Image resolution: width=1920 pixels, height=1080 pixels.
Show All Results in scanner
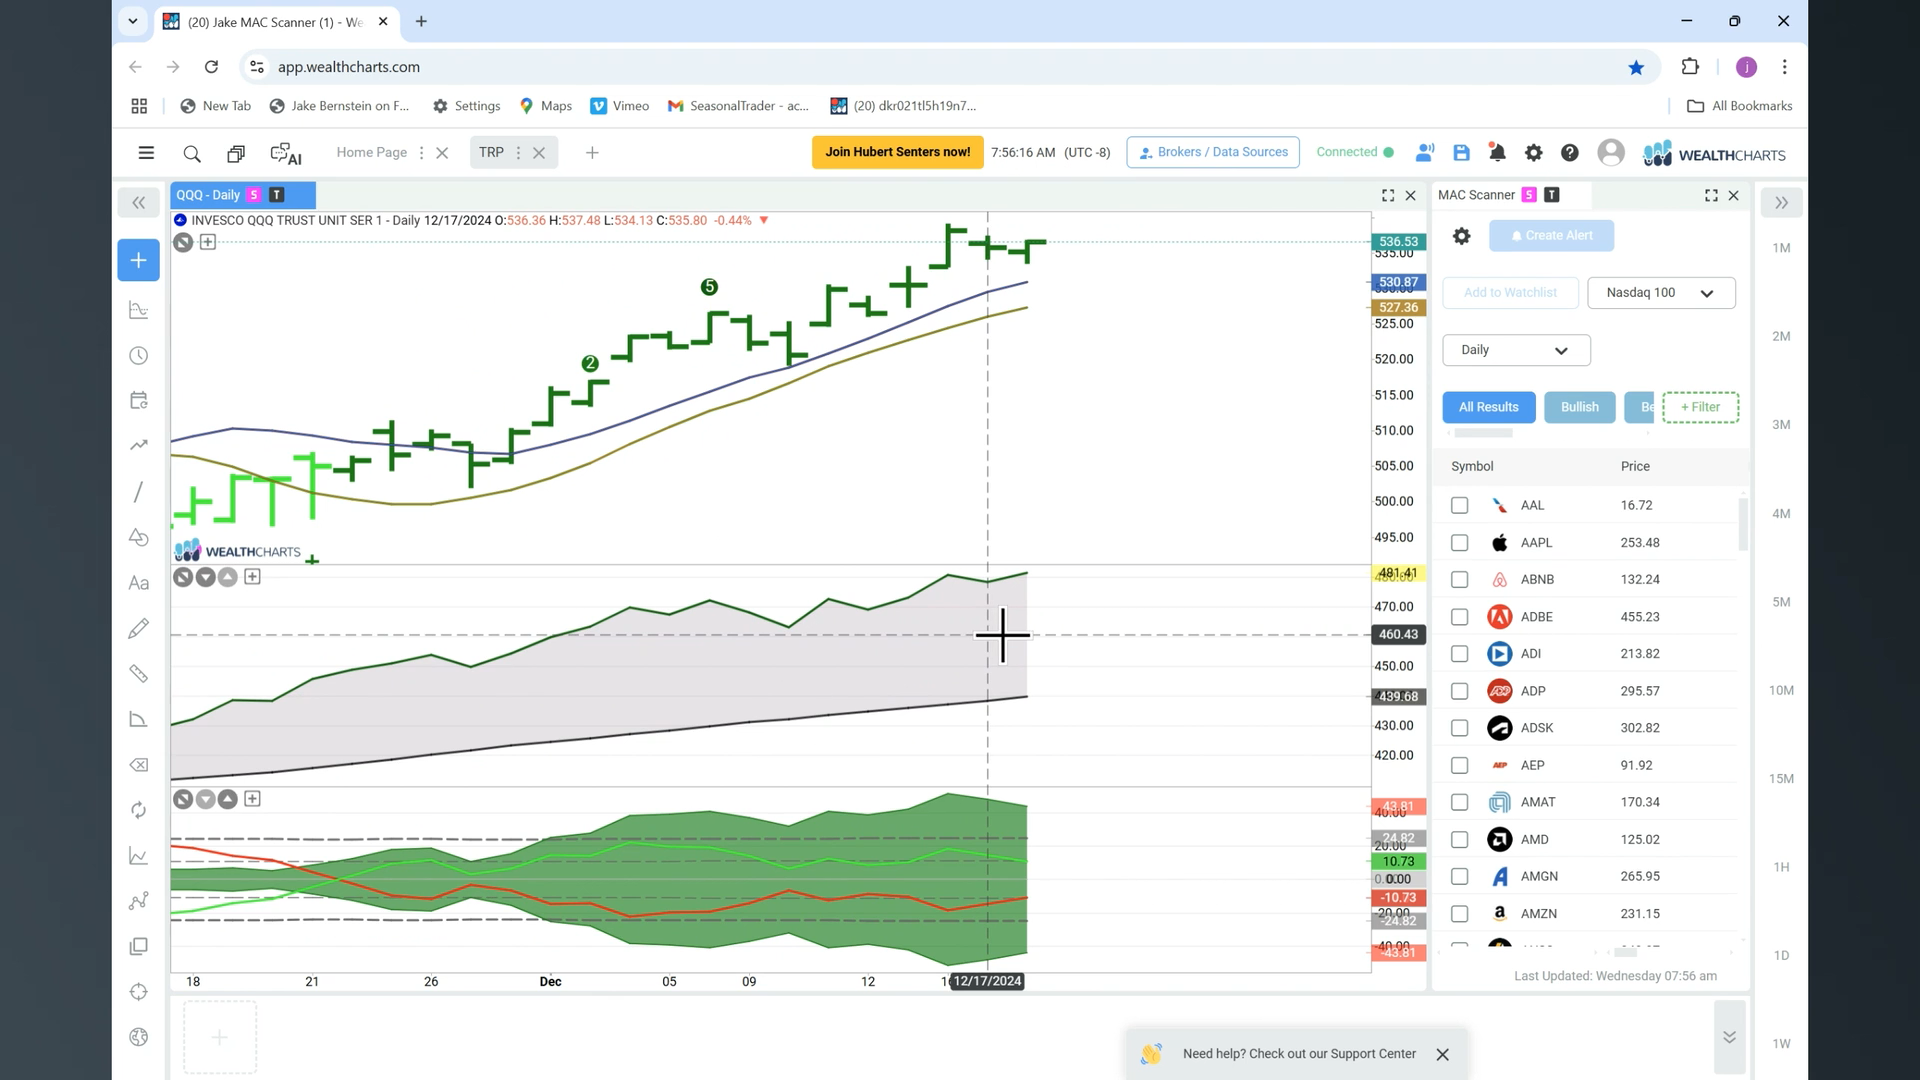pyautogui.click(x=1489, y=407)
